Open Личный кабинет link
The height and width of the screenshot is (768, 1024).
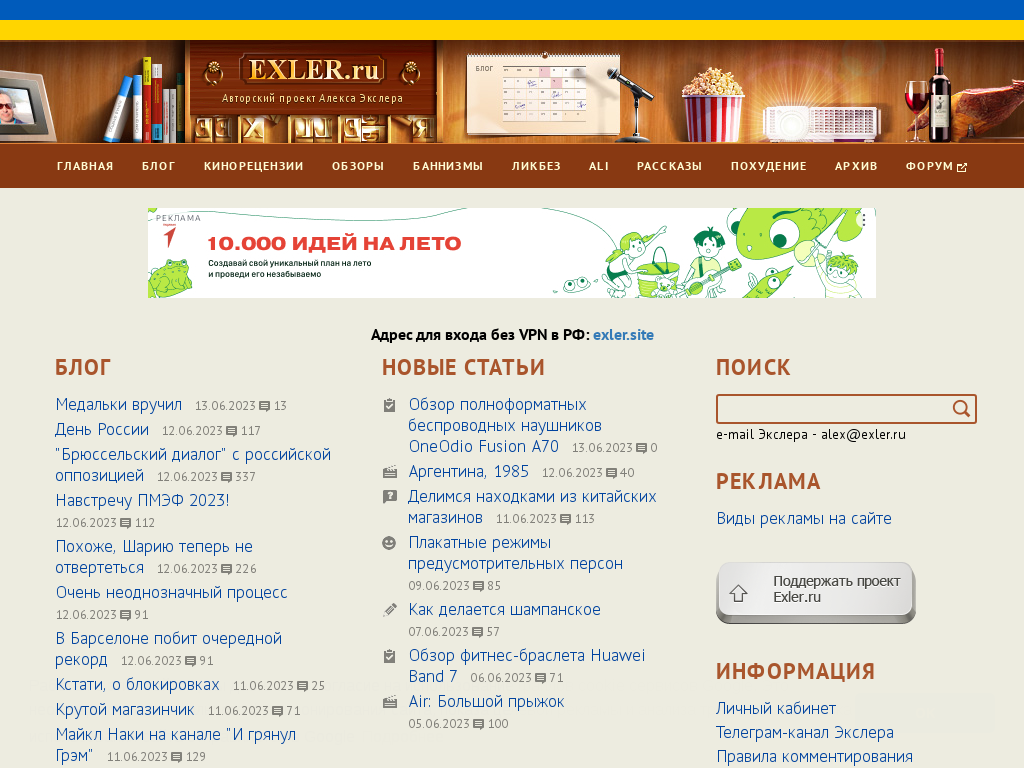click(x=776, y=709)
